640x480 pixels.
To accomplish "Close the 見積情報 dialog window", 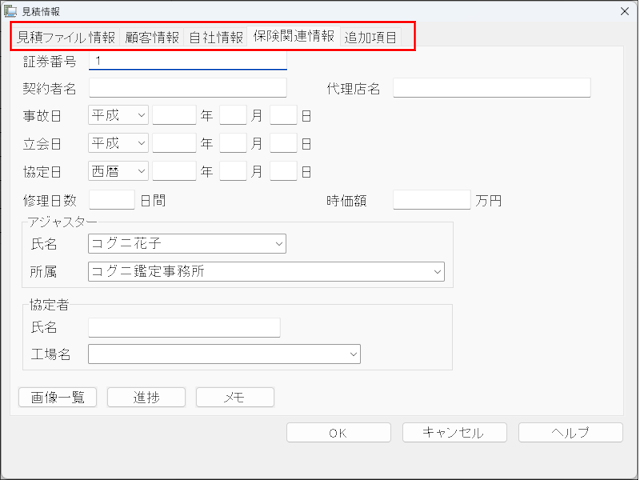I will pos(624,10).
